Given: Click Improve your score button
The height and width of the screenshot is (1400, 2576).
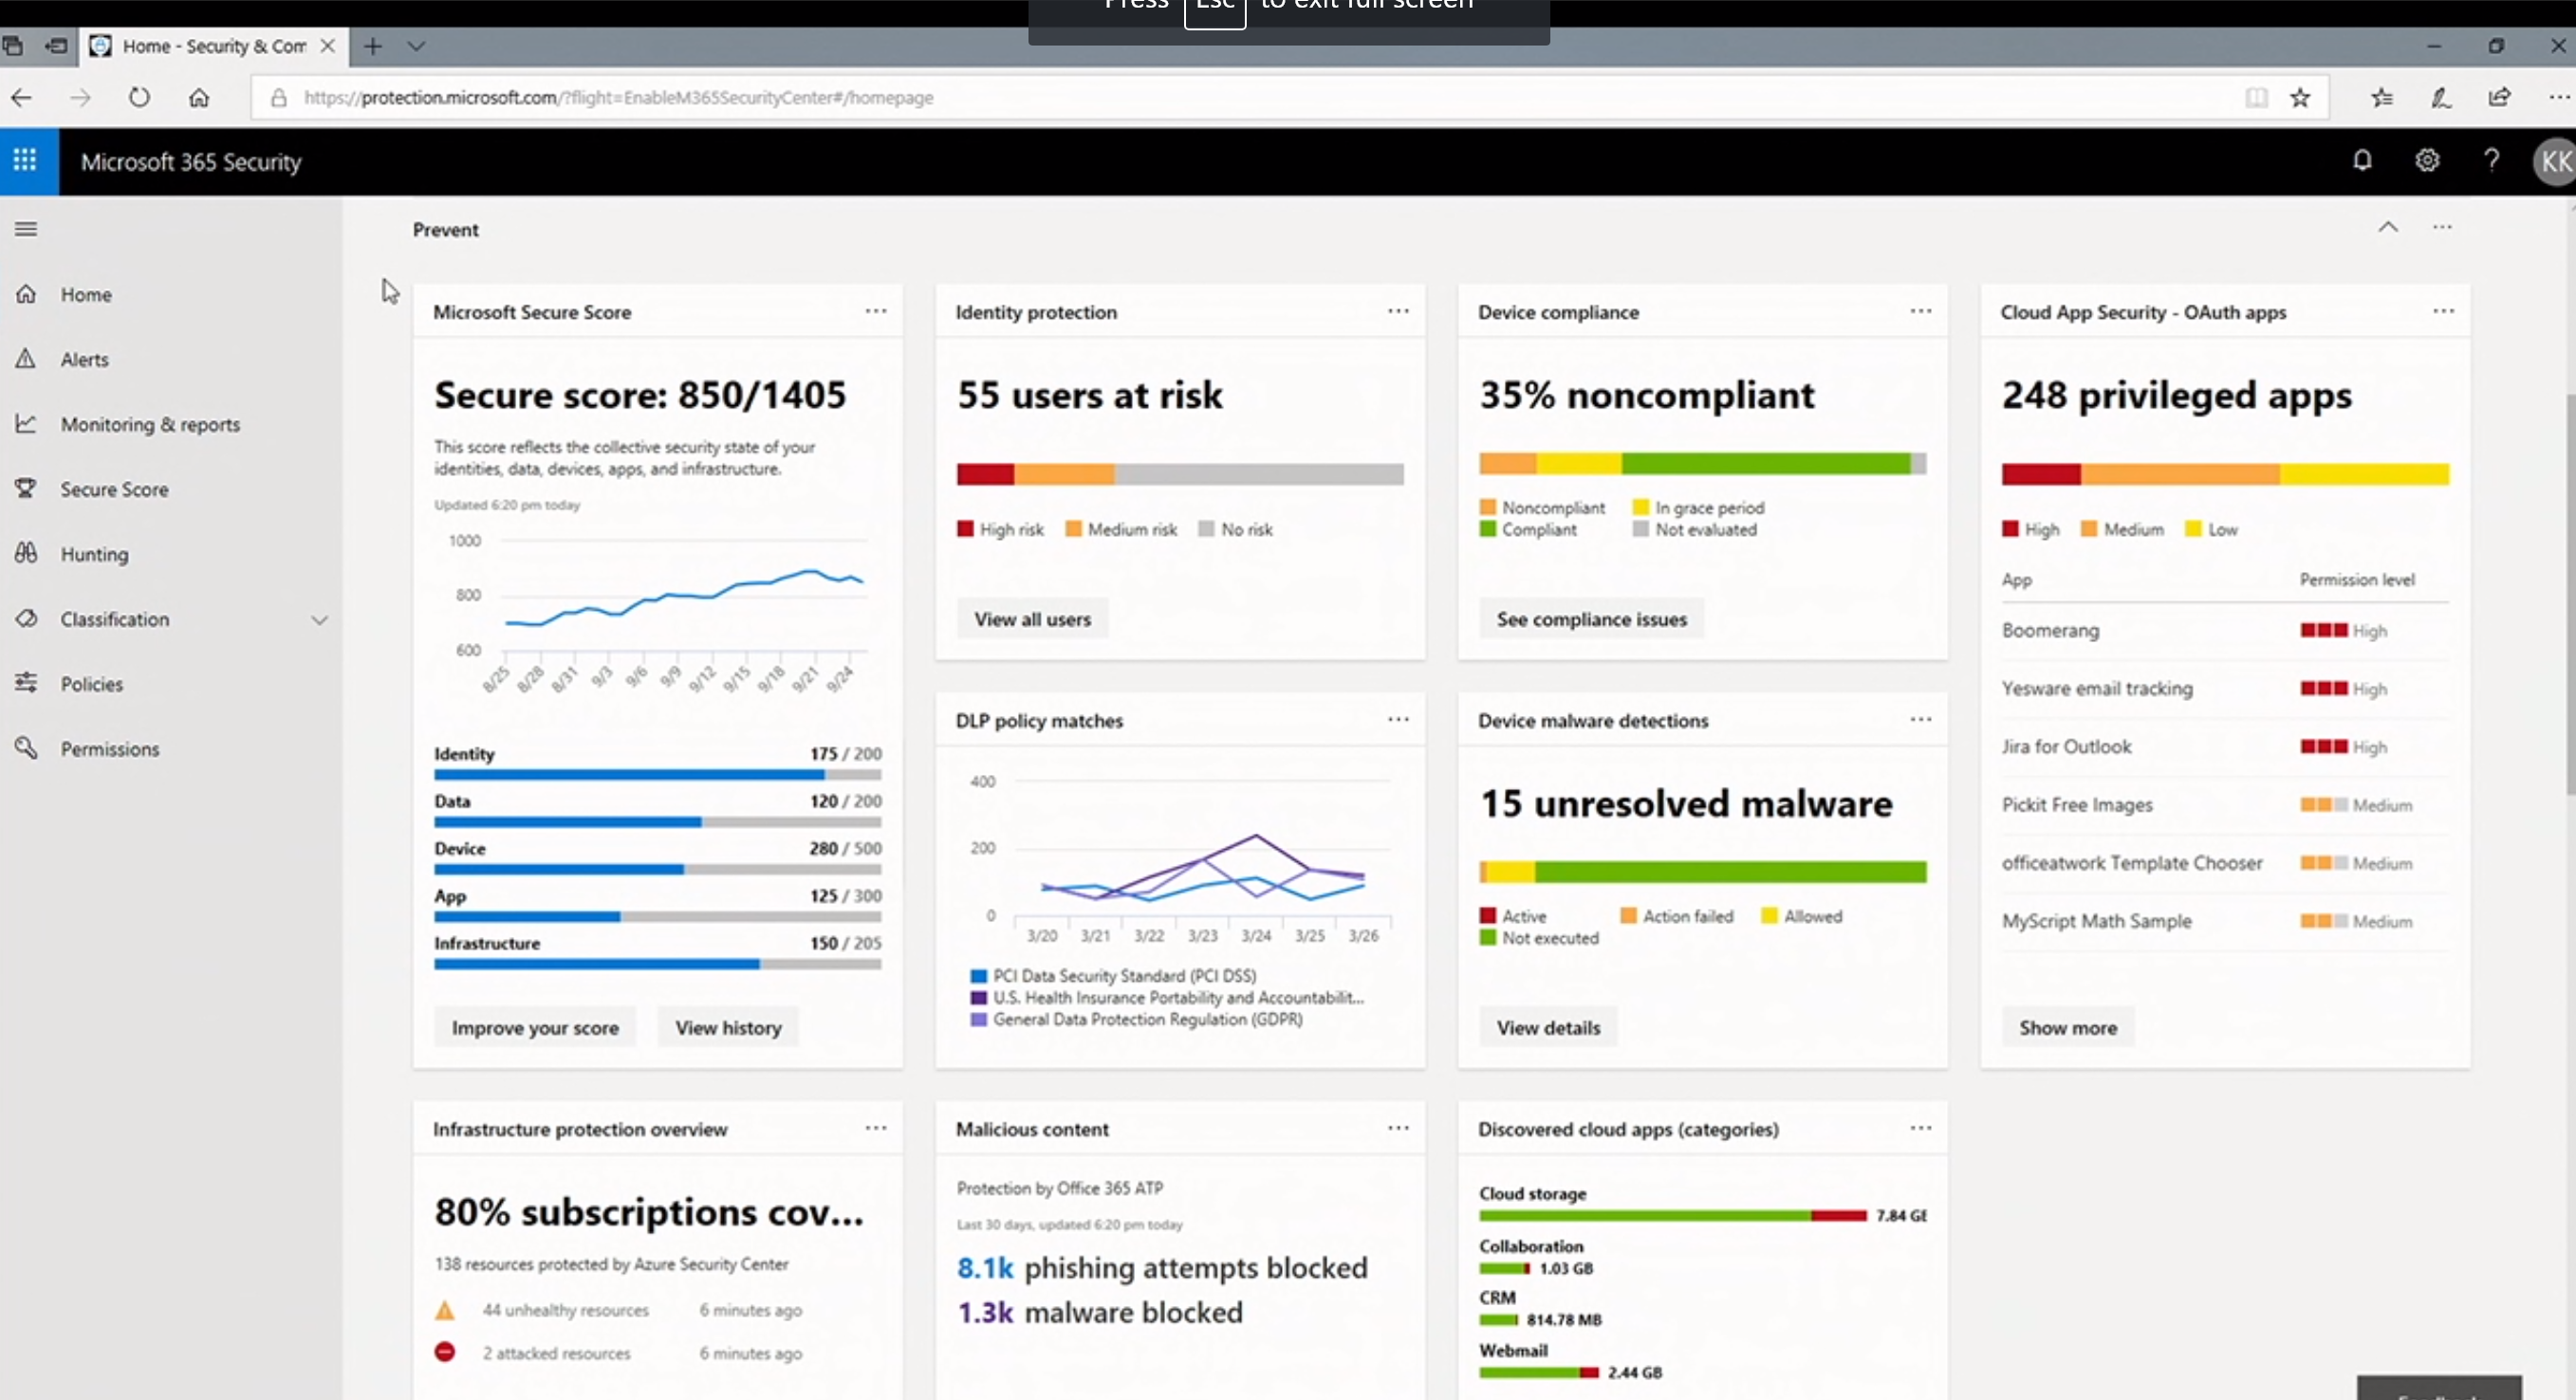Looking at the screenshot, I should click(535, 1027).
